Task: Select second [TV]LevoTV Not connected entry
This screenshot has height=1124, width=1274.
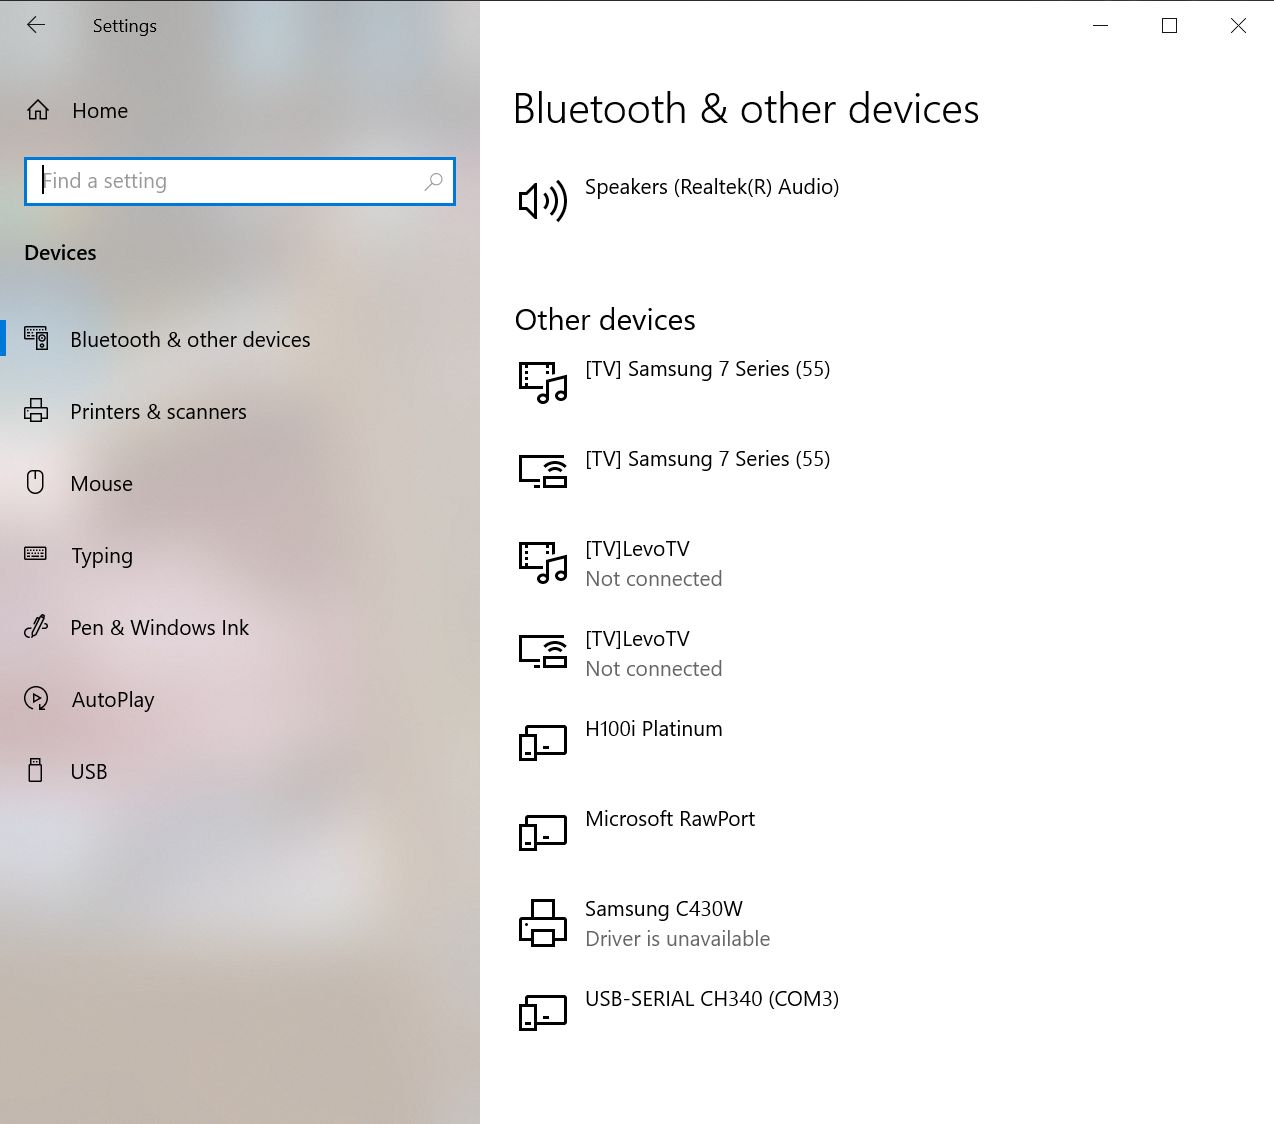Action: (653, 654)
